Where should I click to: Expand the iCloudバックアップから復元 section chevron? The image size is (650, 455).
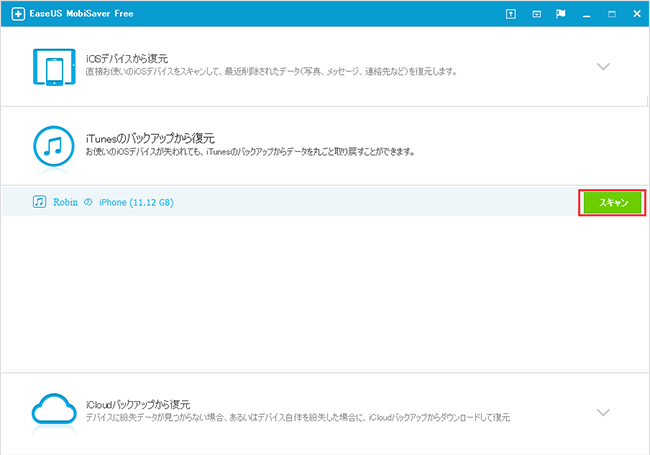click(603, 412)
